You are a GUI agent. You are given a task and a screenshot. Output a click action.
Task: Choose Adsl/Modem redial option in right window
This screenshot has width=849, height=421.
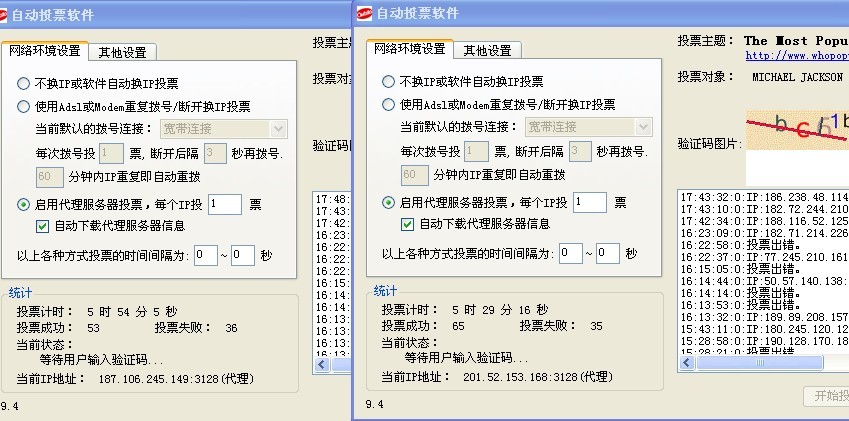pyautogui.click(x=388, y=104)
